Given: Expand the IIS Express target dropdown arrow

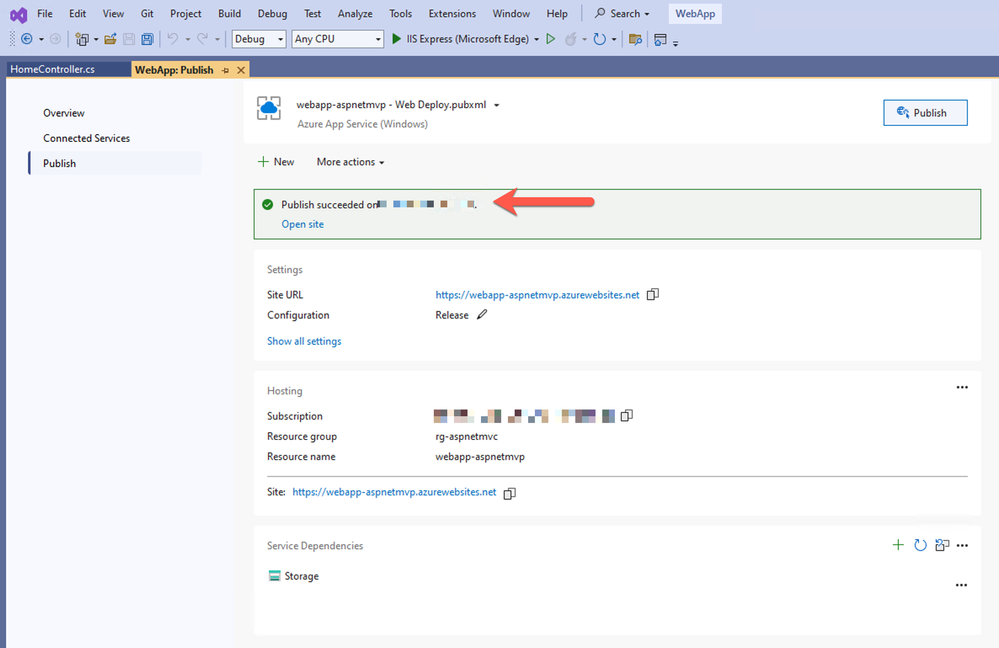Looking at the screenshot, I should (x=536, y=40).
